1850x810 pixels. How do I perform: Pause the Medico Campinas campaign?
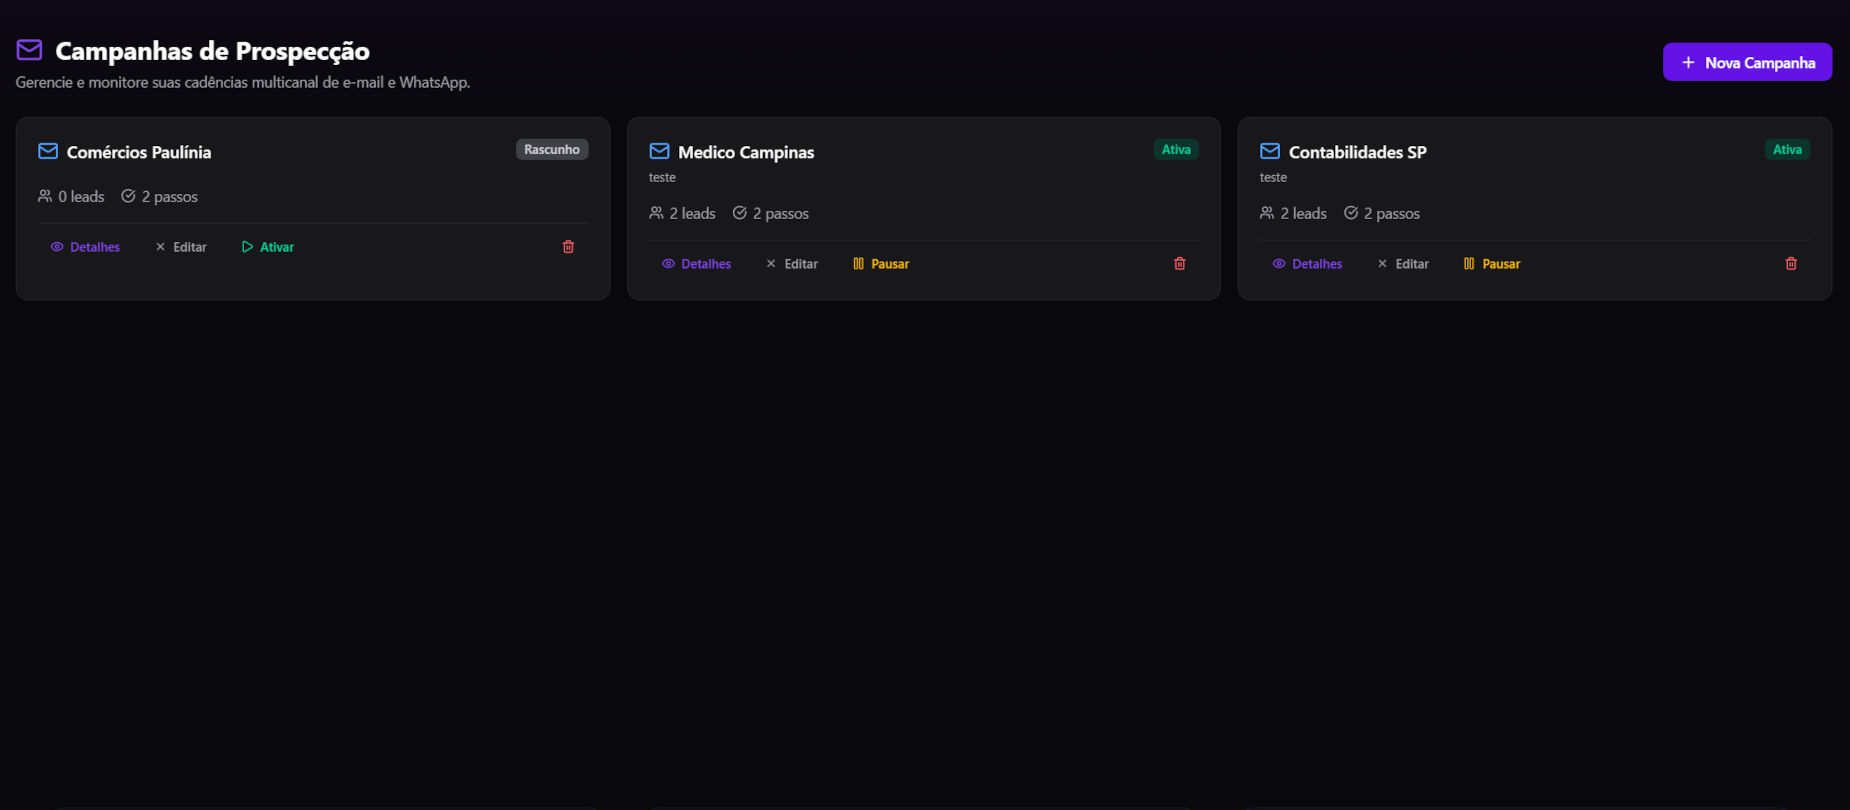(881, 264)
